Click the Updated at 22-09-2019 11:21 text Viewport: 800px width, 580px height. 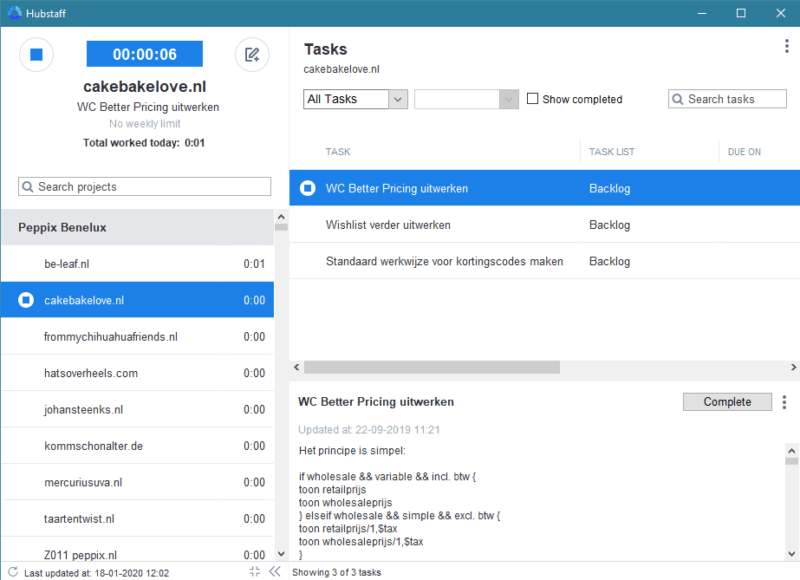(x=369, y=430)
